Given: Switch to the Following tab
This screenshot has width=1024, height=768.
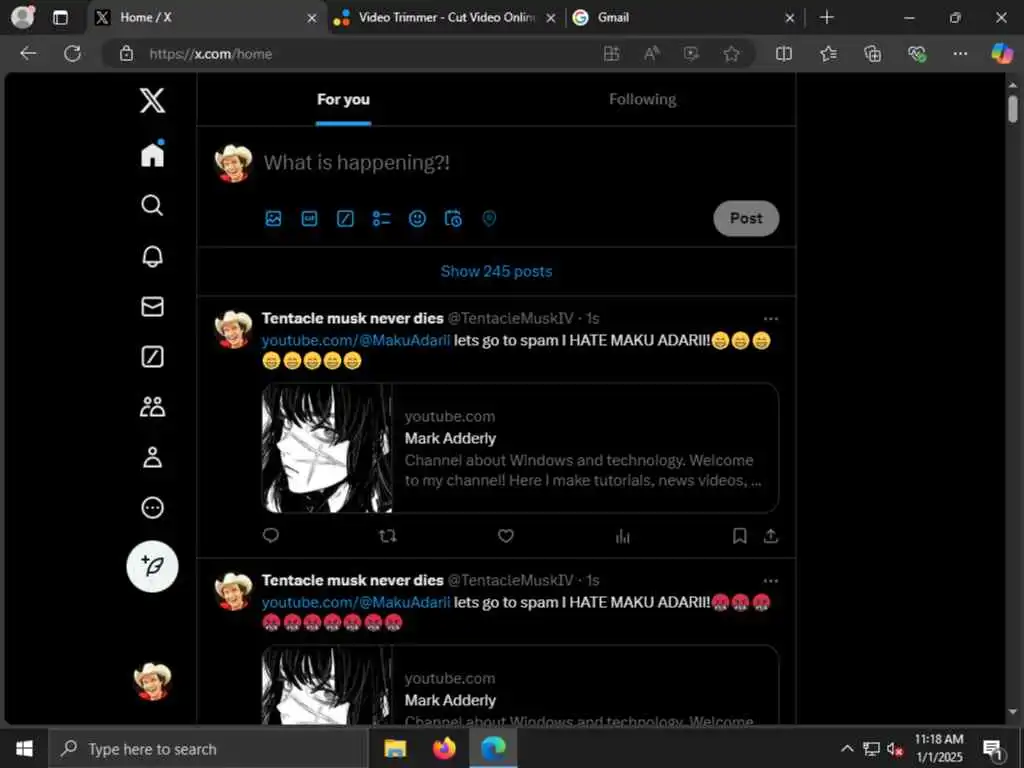Looking at the screenshot, I should pyautogui.click(x=643, y=99).
